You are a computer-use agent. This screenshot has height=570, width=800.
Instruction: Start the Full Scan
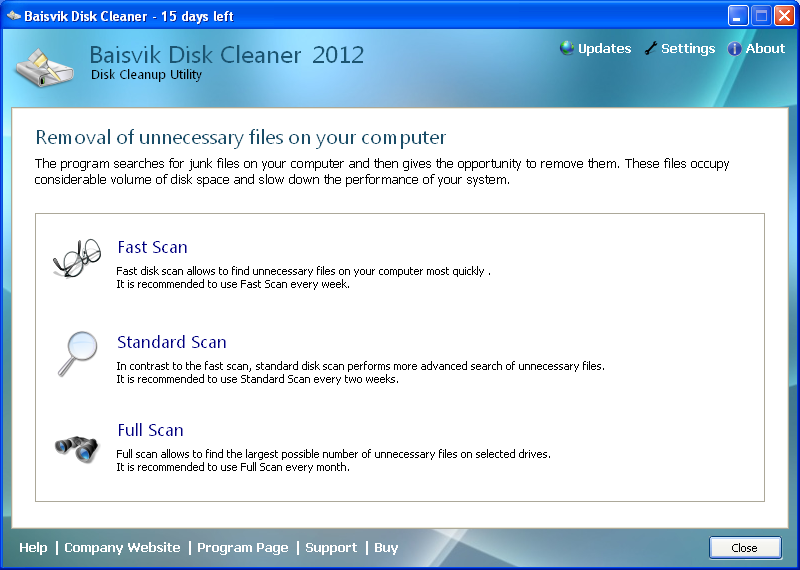[150, 430]
